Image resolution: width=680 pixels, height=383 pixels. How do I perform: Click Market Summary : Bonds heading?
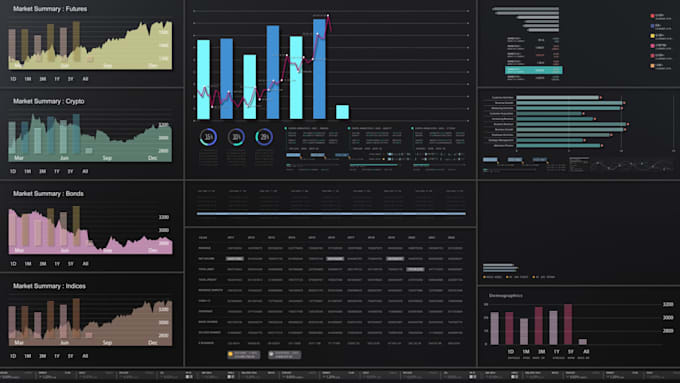48,193
